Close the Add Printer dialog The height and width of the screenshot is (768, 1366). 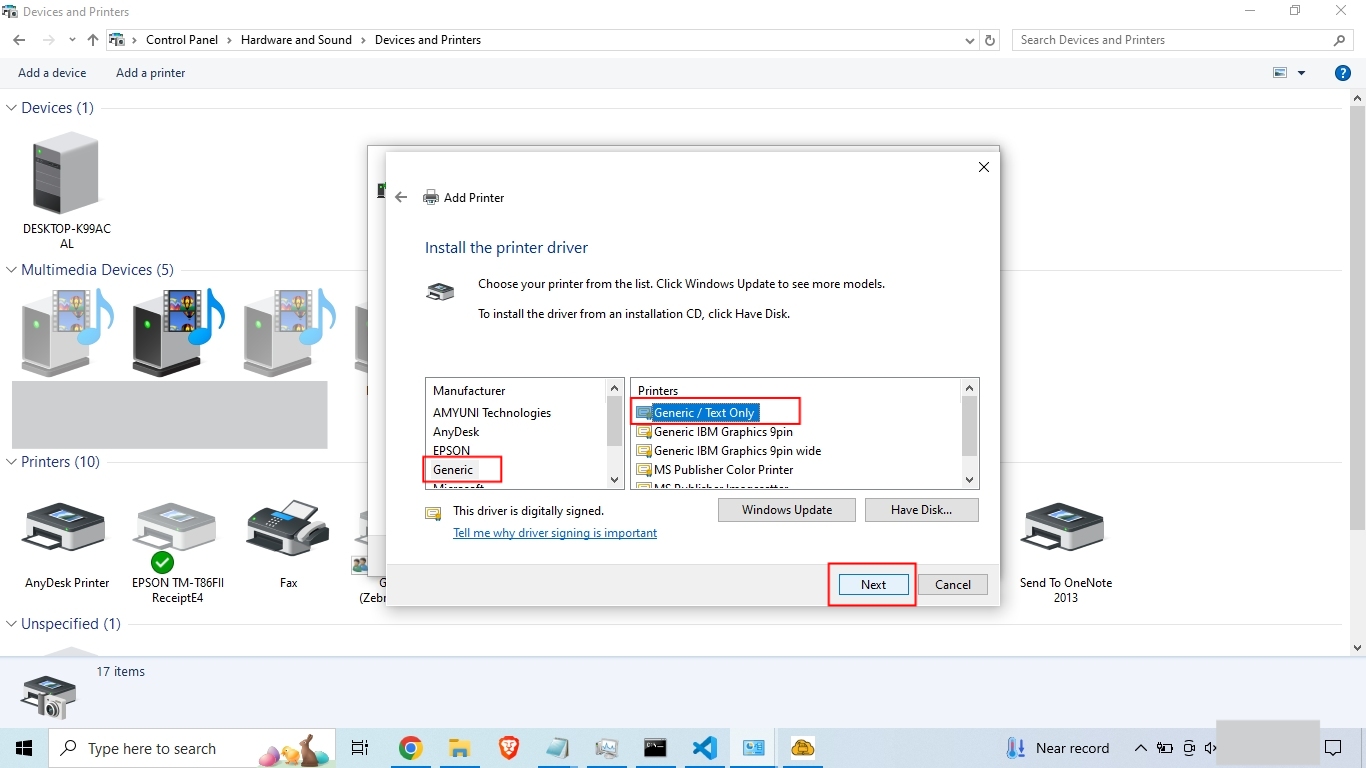point(984,167)
